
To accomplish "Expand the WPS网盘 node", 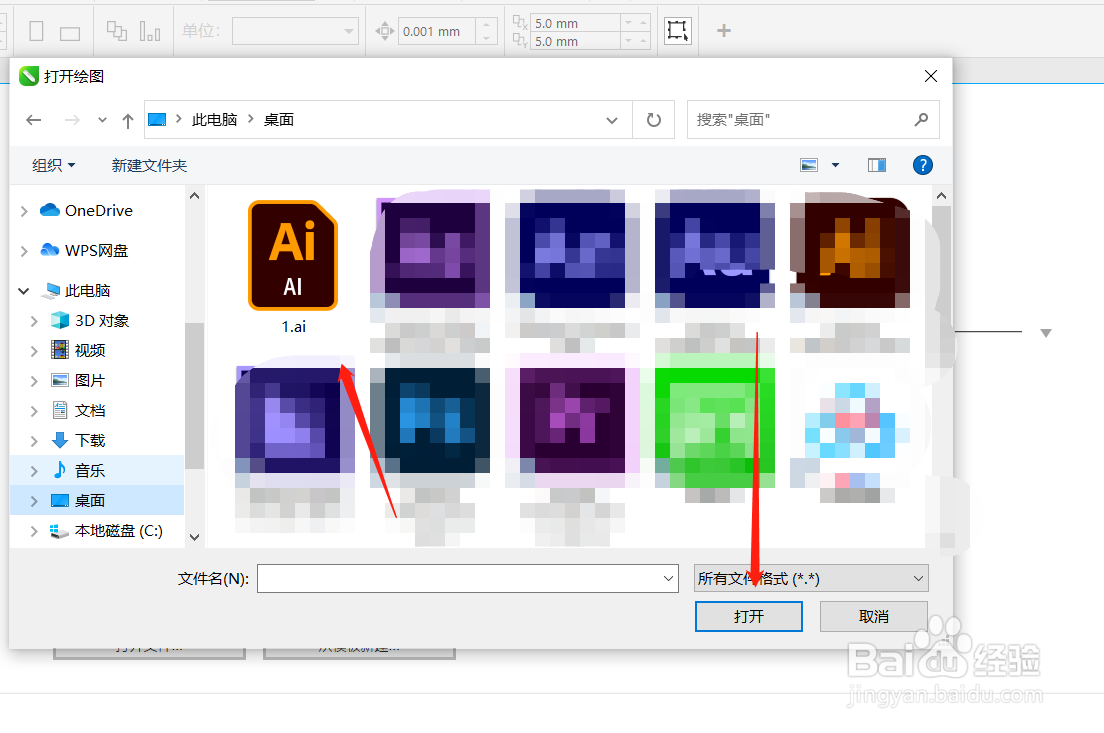I will pos(24,250).
